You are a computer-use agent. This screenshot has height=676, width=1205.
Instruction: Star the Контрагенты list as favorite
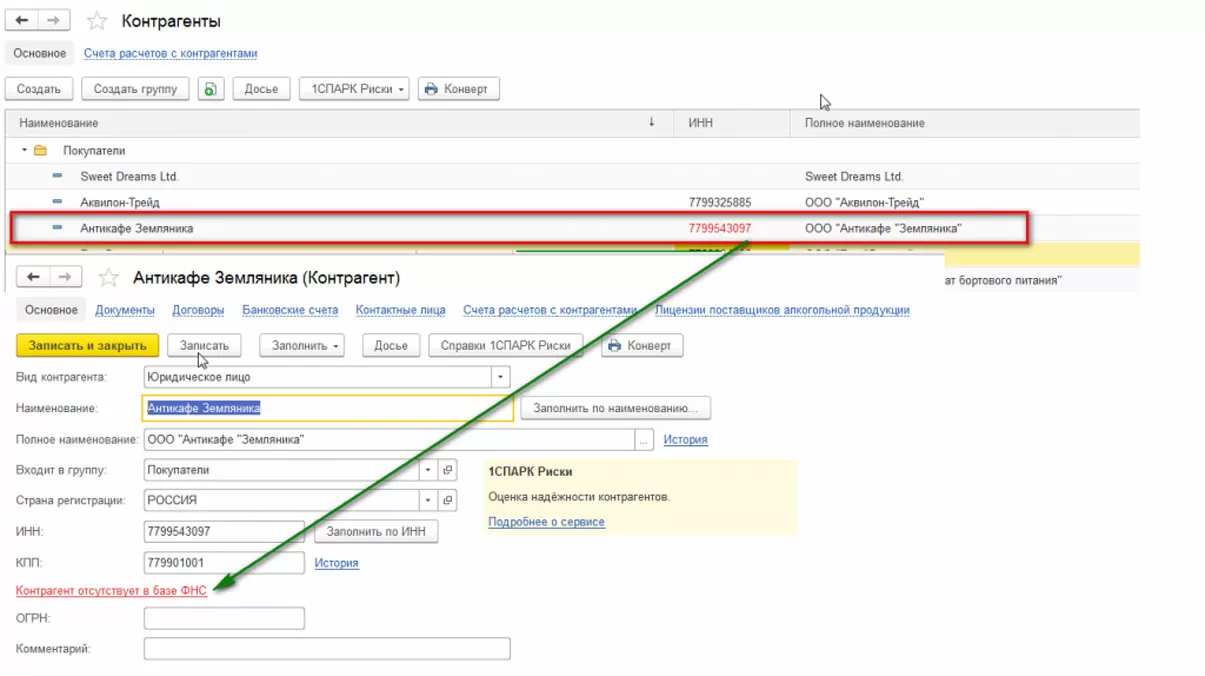pyautogui.click(x=97, y=21)
